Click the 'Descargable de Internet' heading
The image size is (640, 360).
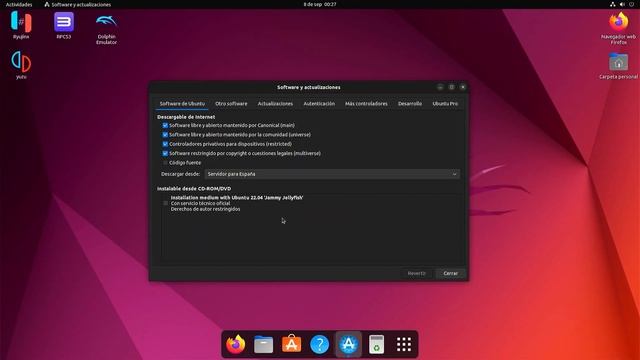pos(186,117)
